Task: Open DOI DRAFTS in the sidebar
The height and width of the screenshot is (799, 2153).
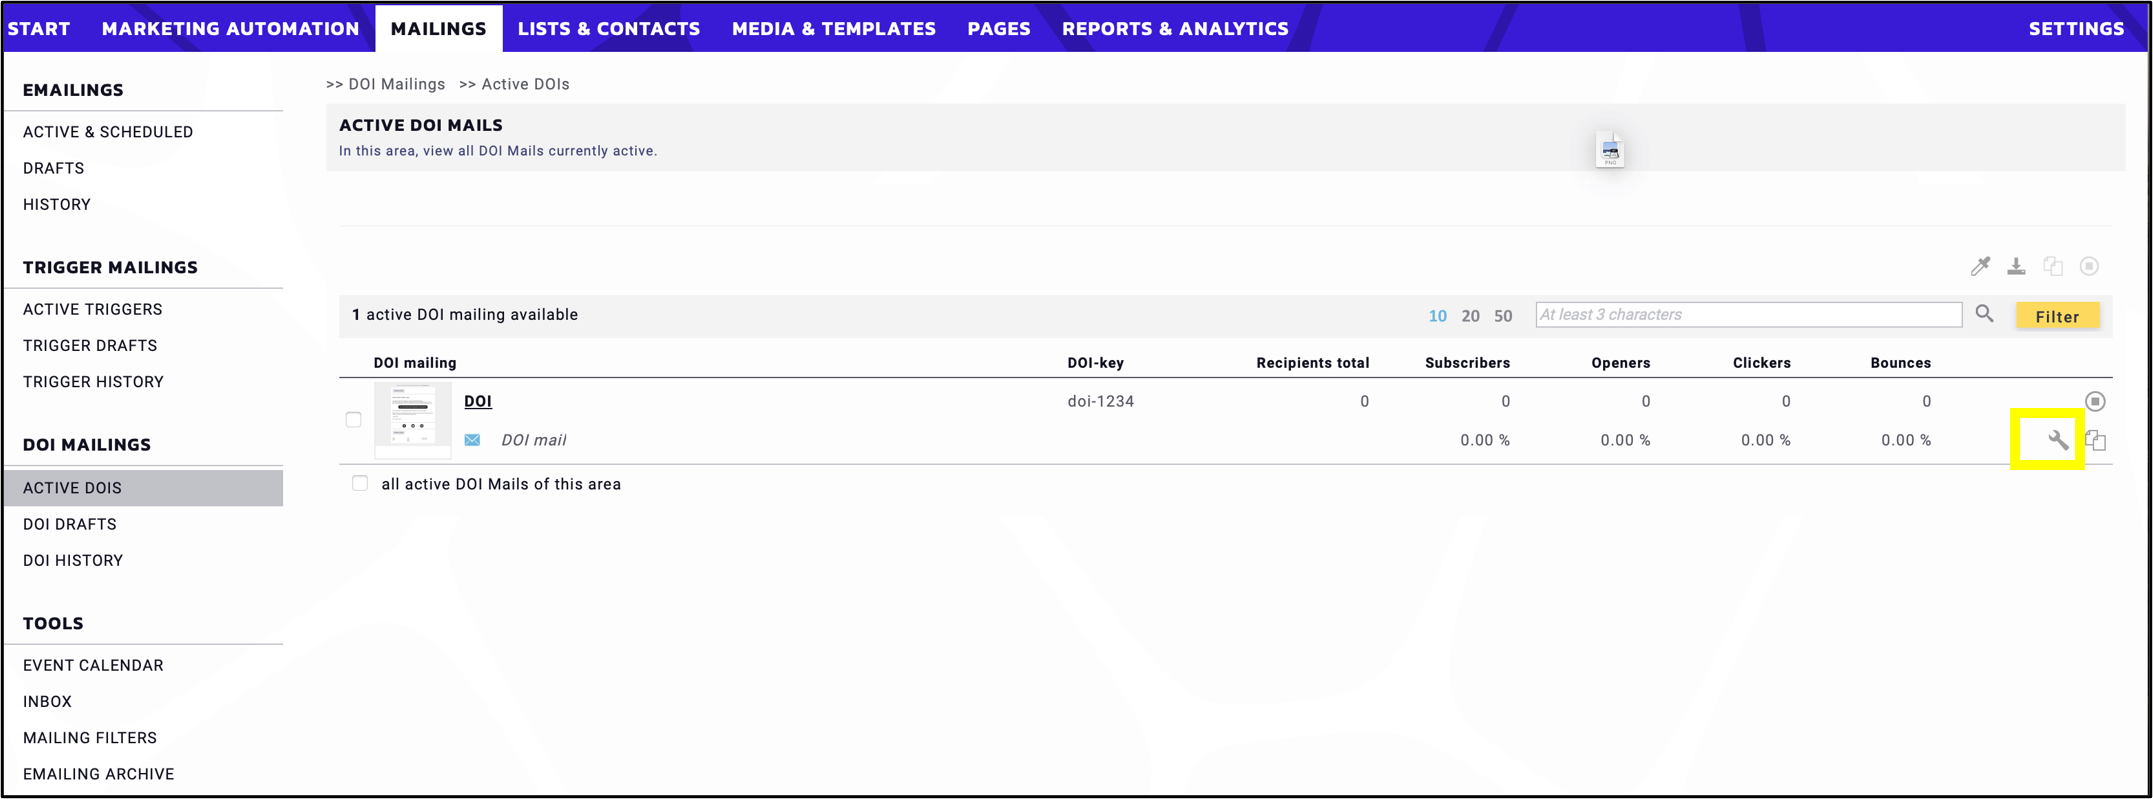Action: point(70,524)
